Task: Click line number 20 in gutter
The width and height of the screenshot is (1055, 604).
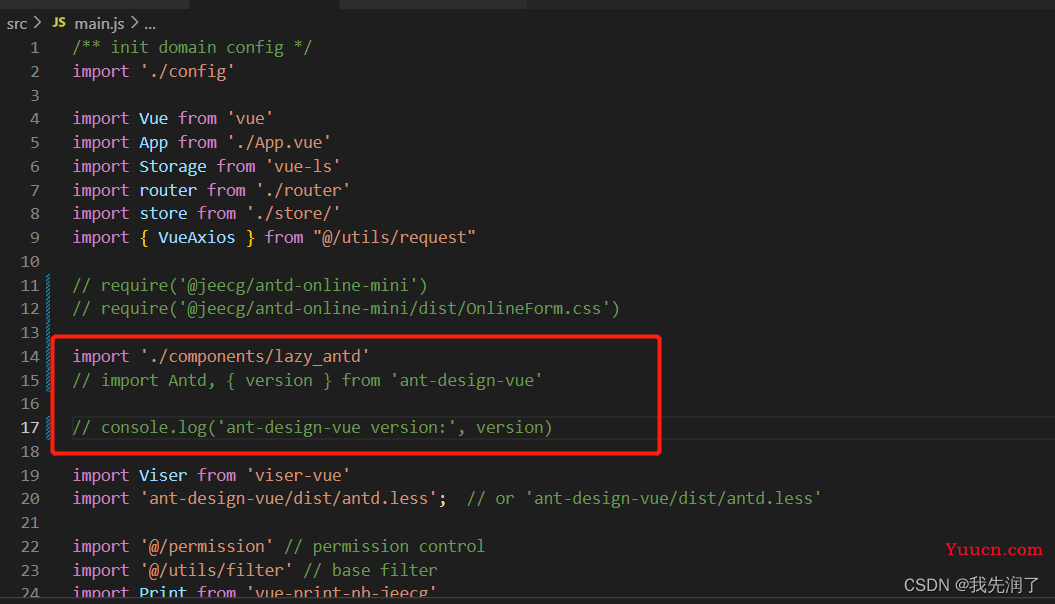Action: [x=30, y=499]
